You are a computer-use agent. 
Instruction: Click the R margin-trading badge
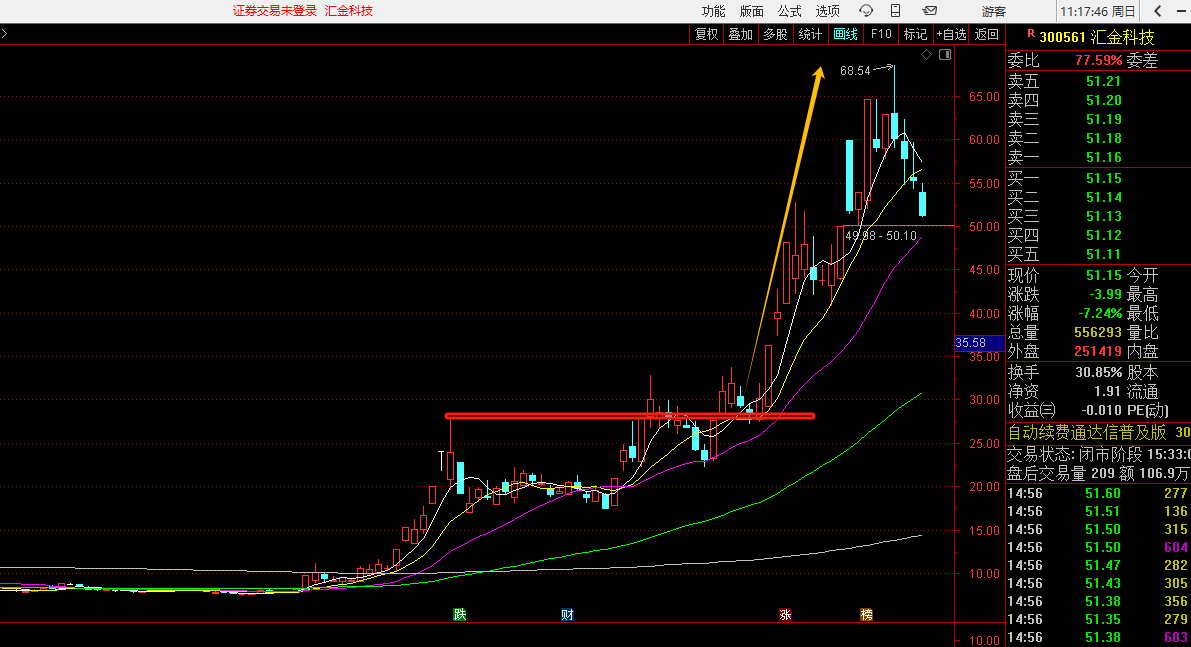(1031, 33)
